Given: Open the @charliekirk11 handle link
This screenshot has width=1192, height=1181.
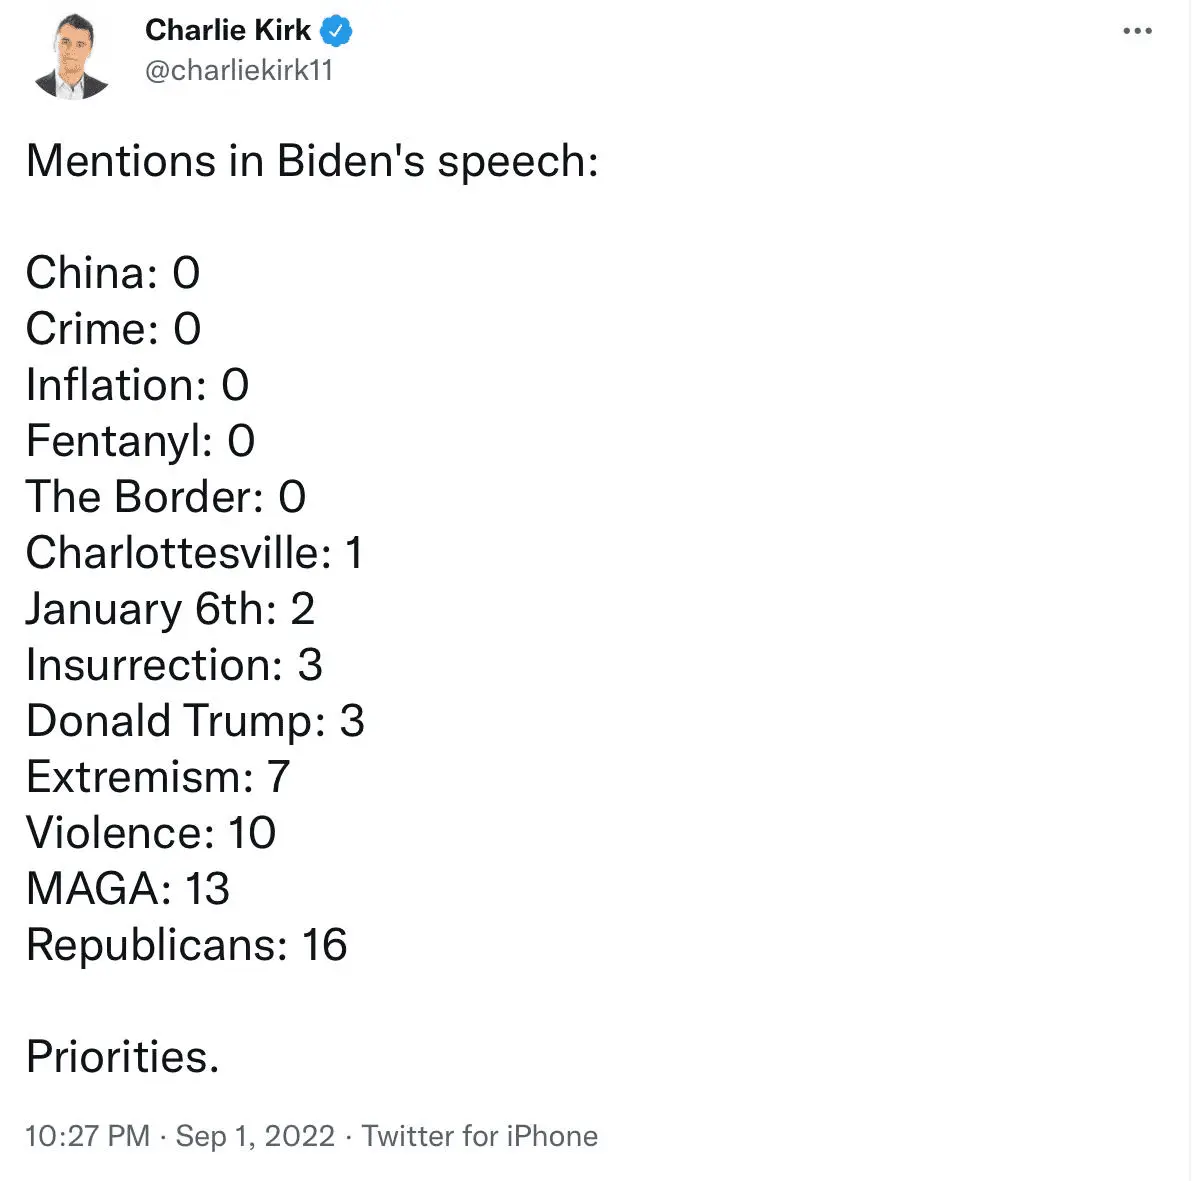Looking at the screenshot, I should (x=239, y=71).
